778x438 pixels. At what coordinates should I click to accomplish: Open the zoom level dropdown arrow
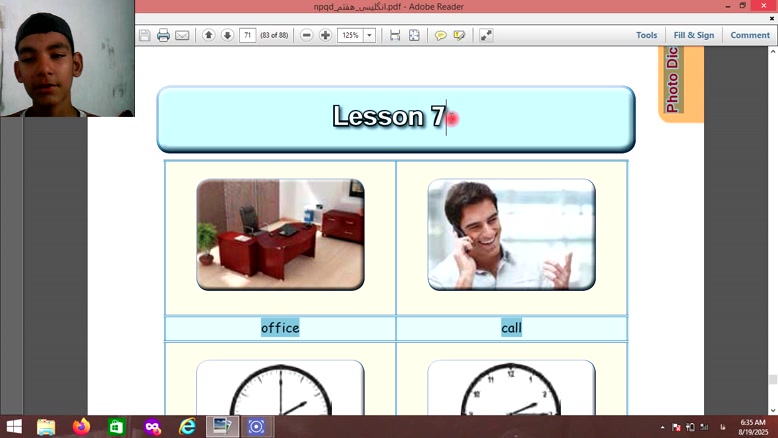pos(370,35)
